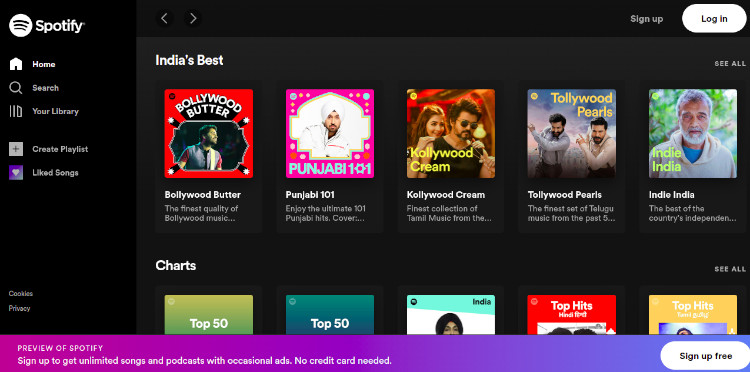The height and width of the screenshot is (372, 750).
Task: Open the yellow Top Hits Tamil cover
Action: pyautogui.click(x=693, y=315)
